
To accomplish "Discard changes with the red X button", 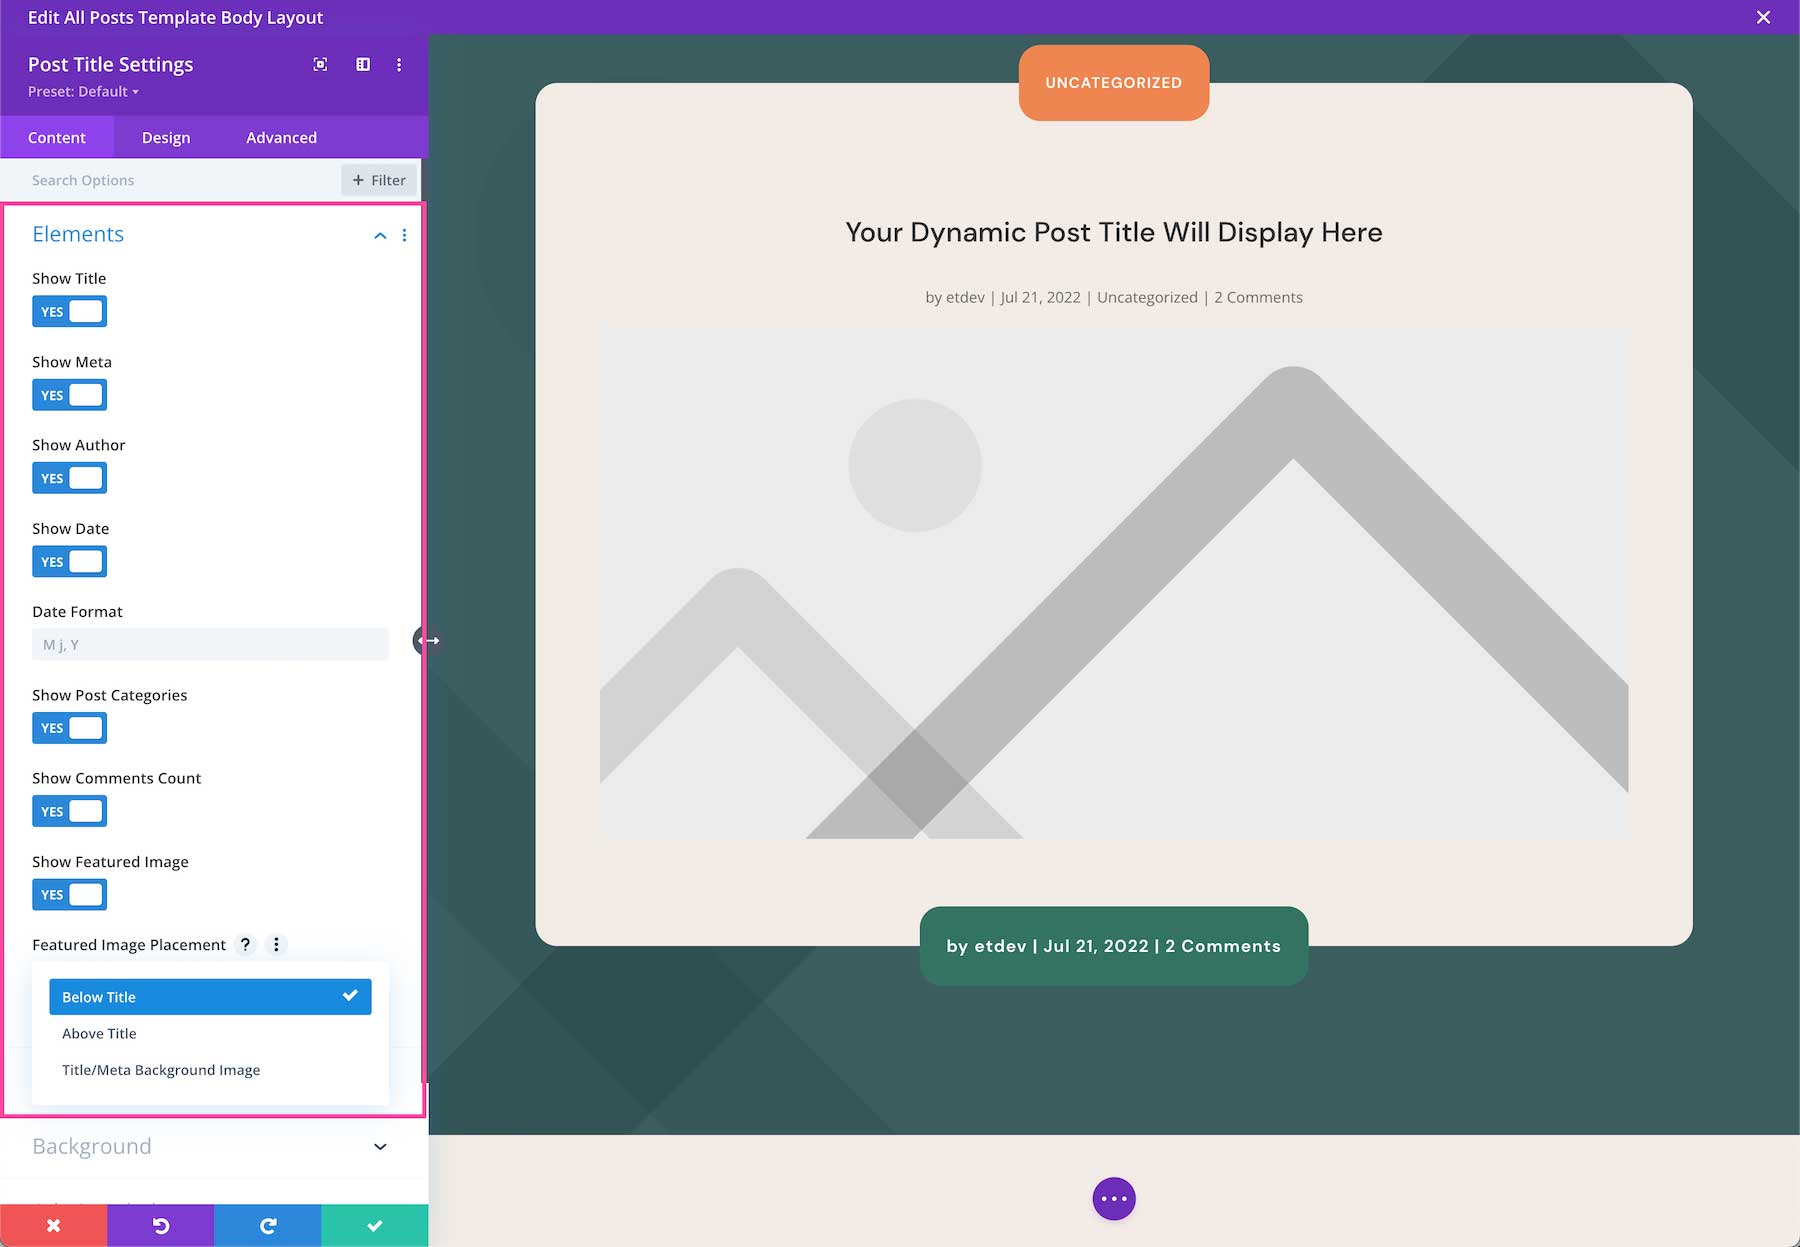I will [53, 1225].
